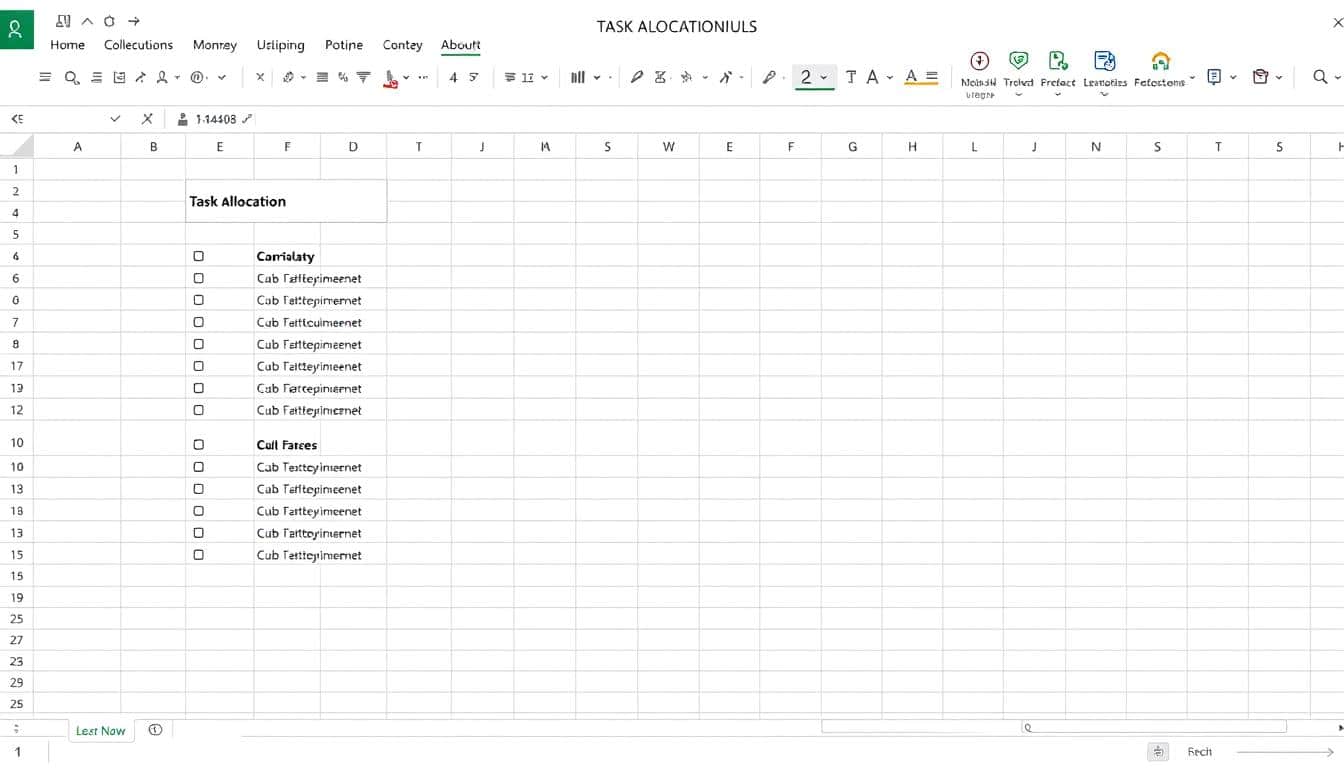Expand the line spacing 11 dropdown
The image size is (1344, 768).
[x=544, y=78]
